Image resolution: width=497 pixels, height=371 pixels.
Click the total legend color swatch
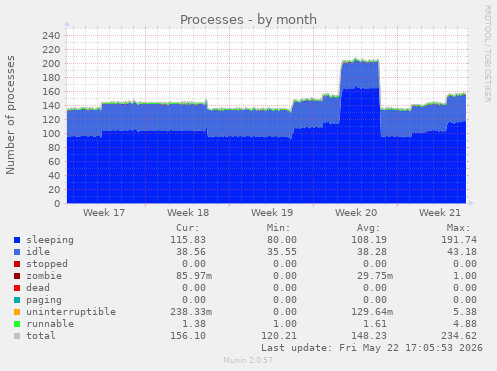17,336
